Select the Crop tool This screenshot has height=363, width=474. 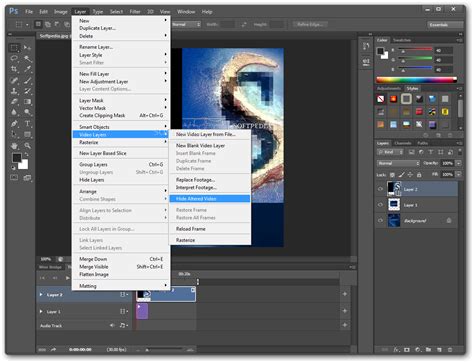click(14, 69)
